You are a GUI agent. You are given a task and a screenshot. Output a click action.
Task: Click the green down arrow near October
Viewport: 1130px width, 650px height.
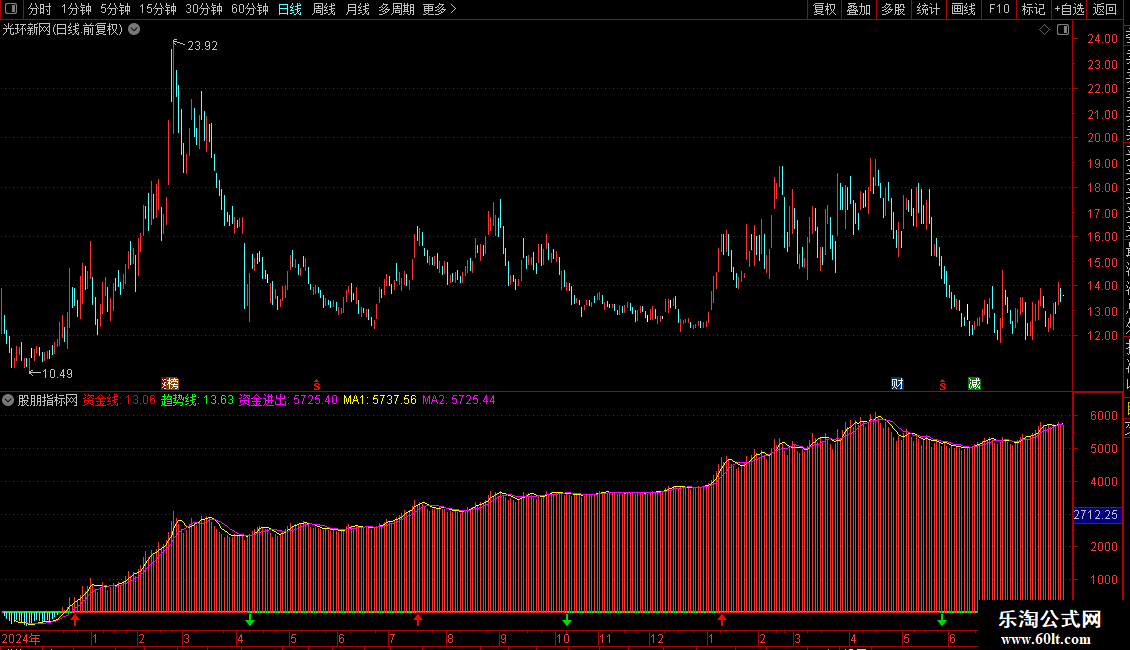click(567, 620)
